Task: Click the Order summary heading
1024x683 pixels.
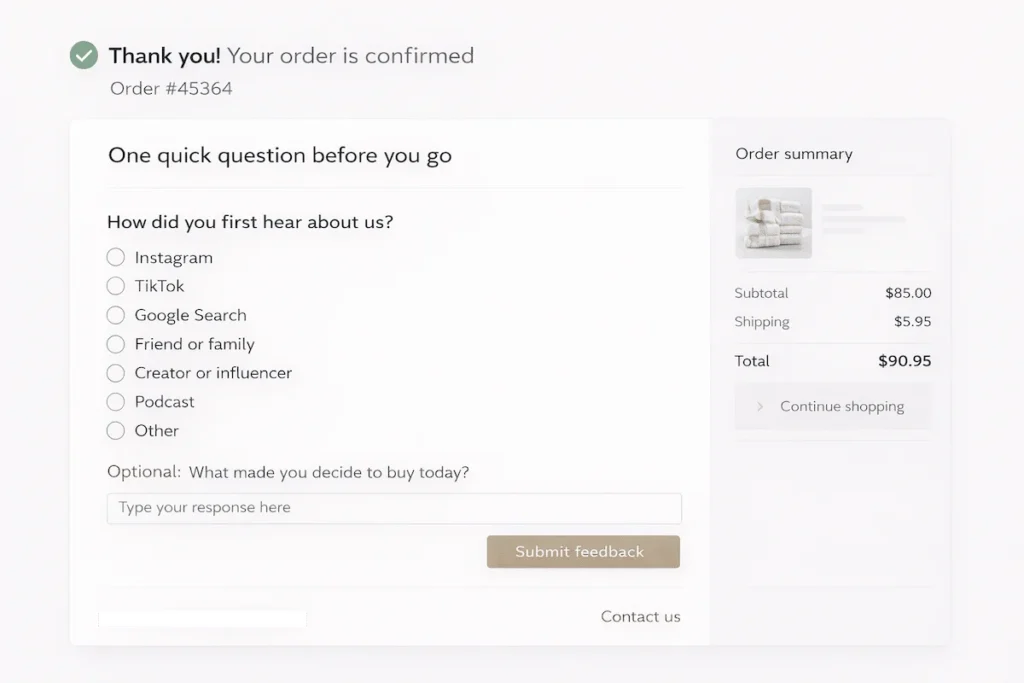Action: point(794,154)
